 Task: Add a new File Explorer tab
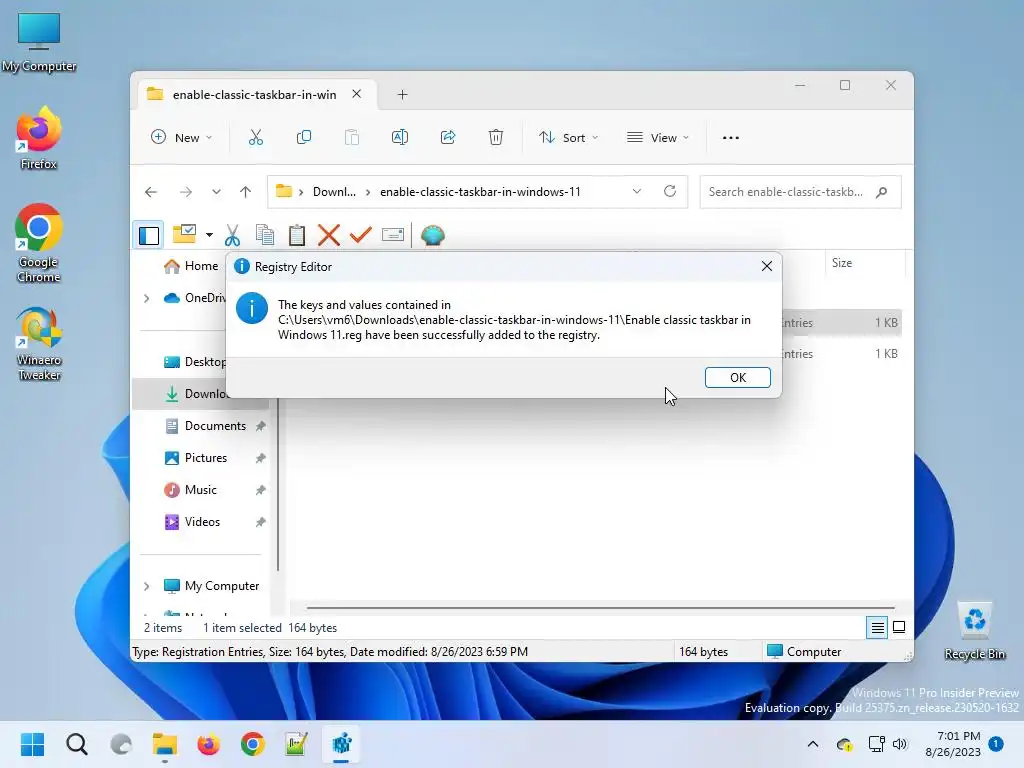point(402,95)
